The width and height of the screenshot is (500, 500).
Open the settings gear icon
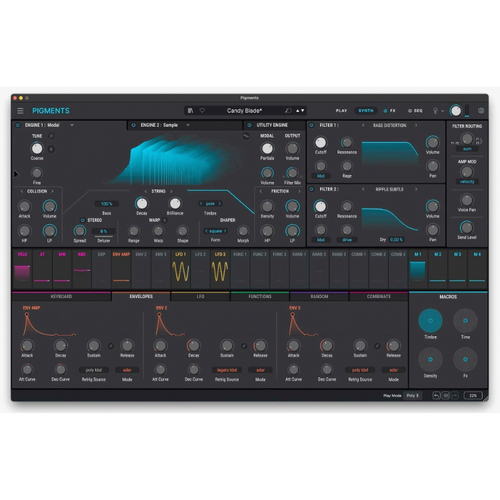[x=481, y=111]
